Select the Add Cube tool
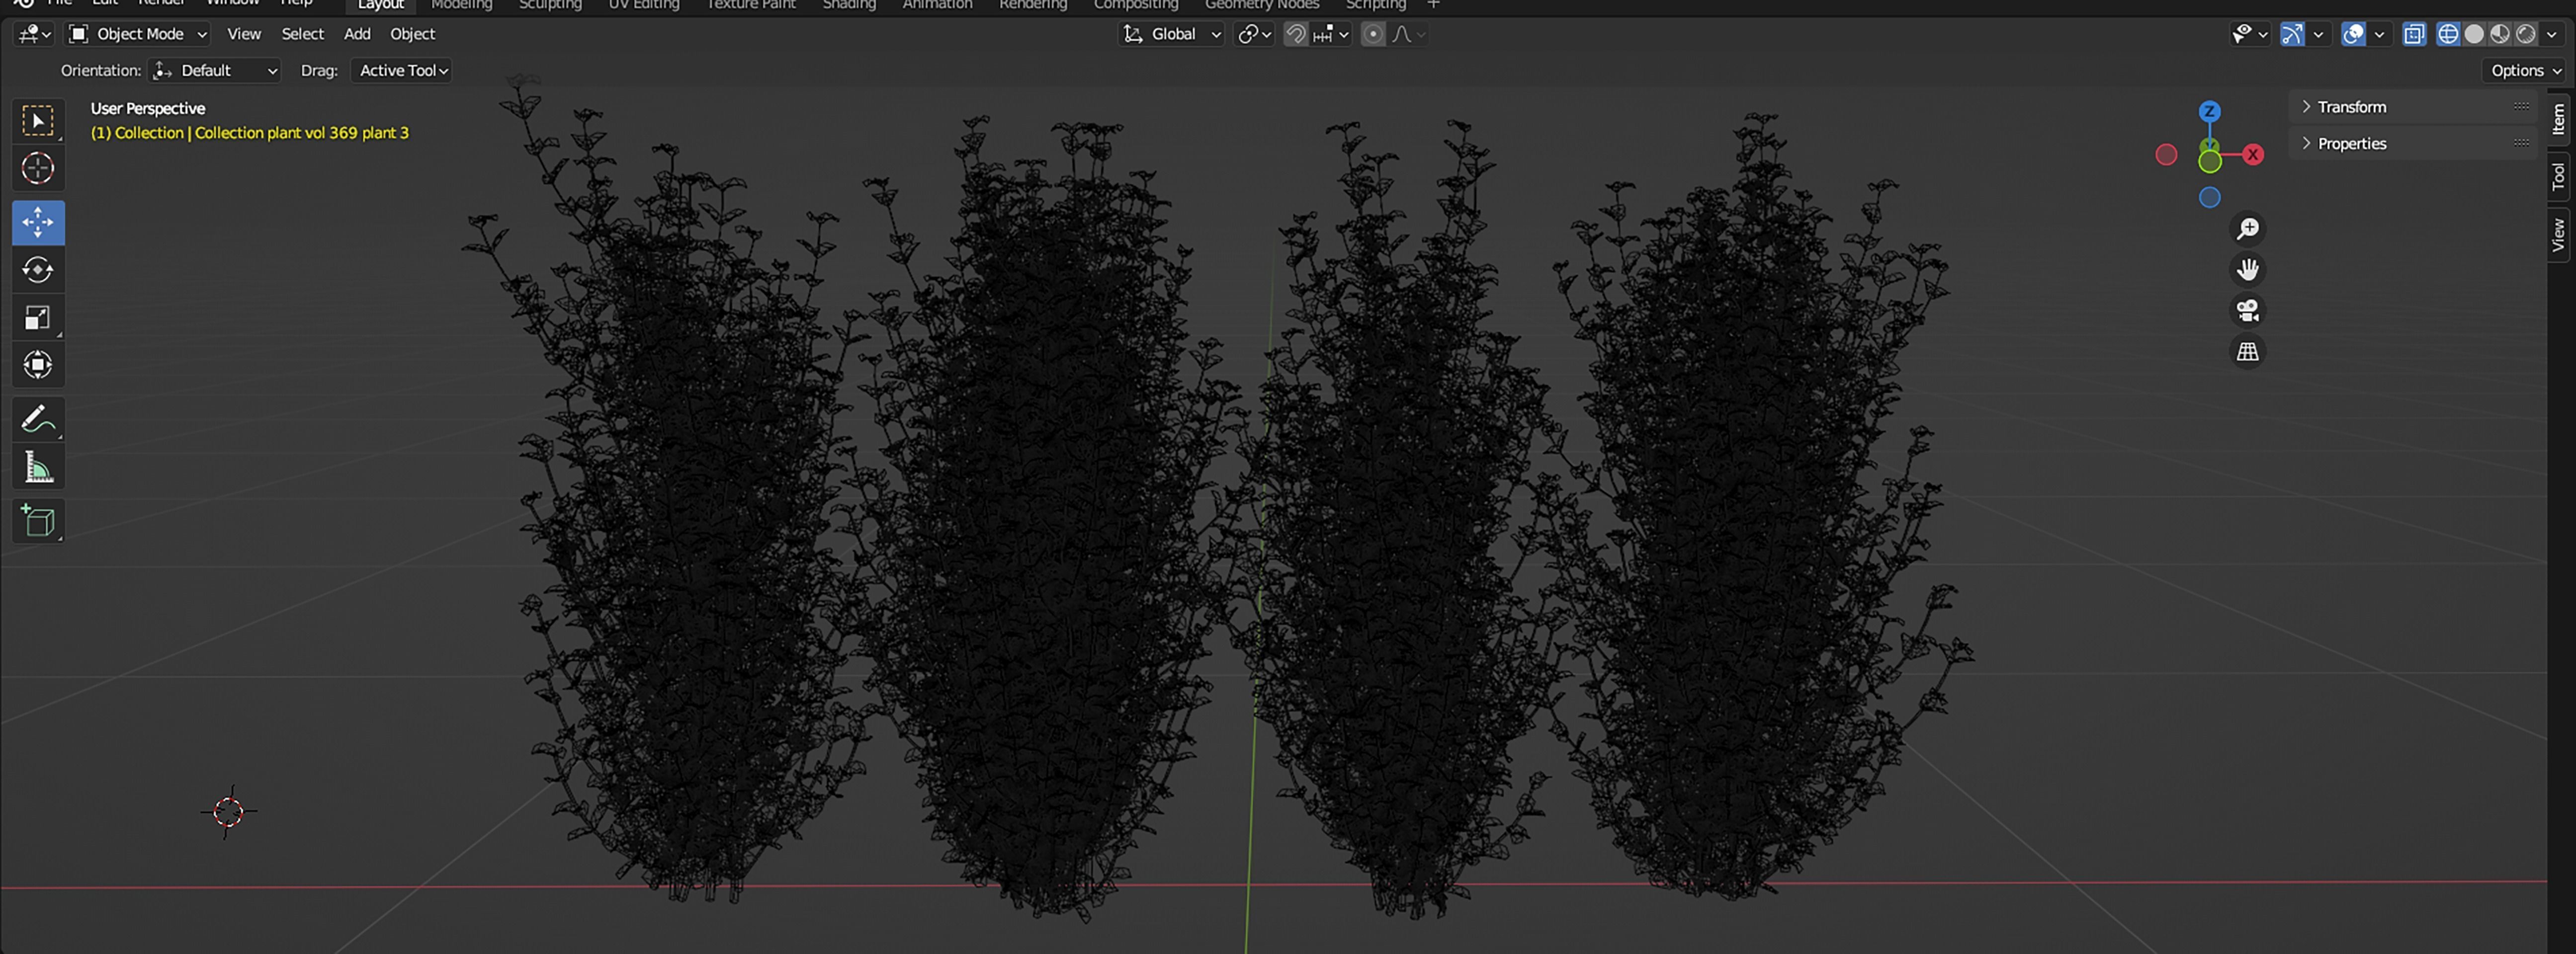 point(38,521)
